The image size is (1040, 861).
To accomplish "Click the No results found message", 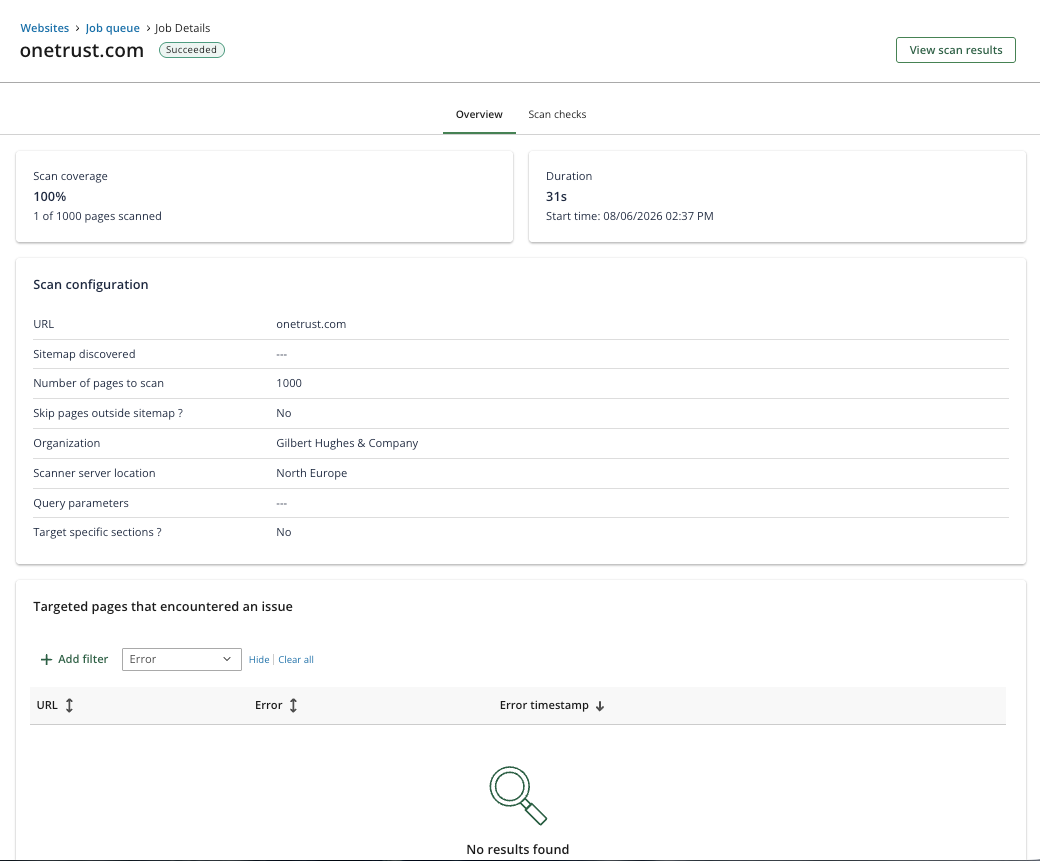I will [517, 849].
